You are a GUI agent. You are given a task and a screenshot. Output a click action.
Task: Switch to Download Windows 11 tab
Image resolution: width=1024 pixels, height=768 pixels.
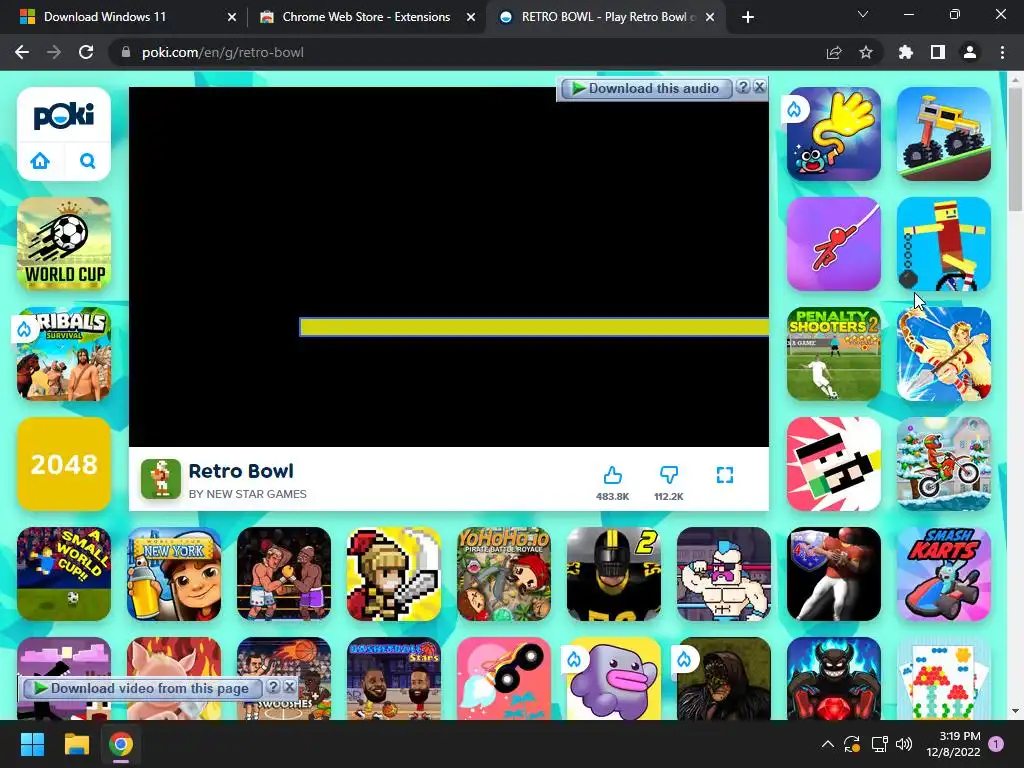(x=127, y=17)
